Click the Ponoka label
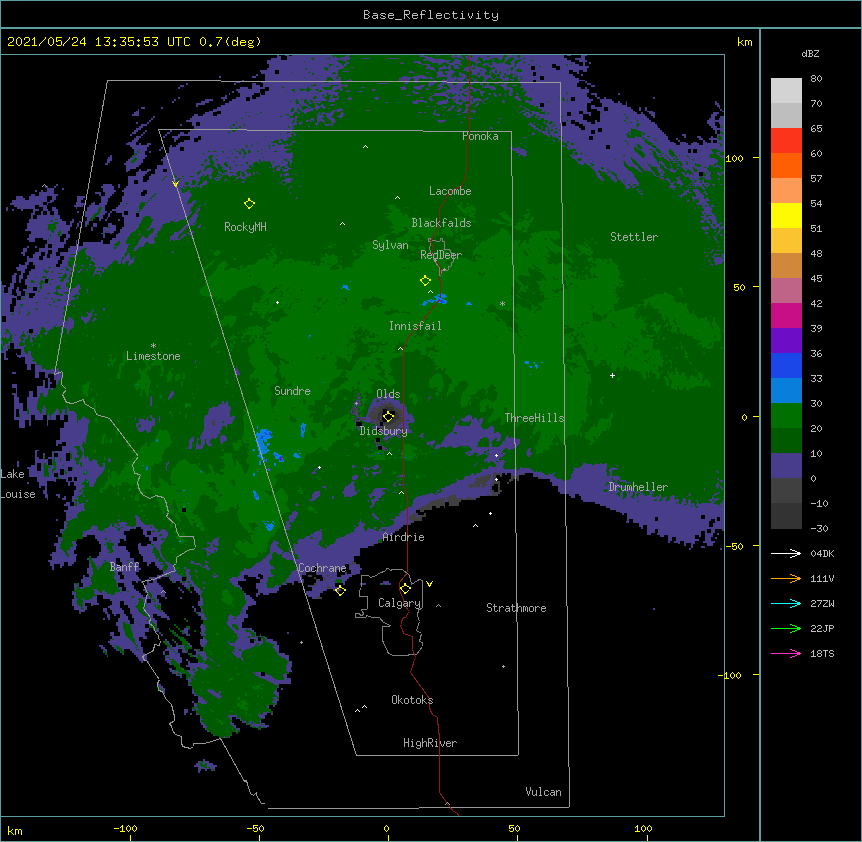862x842 pixels. 480,136
